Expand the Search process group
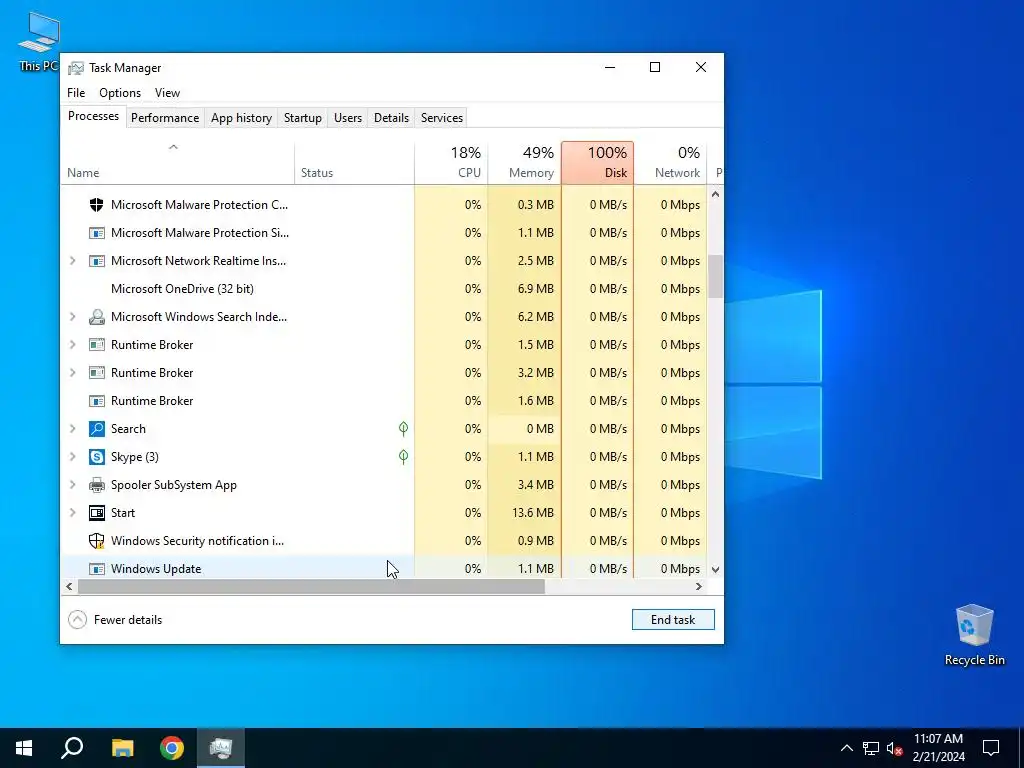Screen dimensions: 1024x768 72,428
